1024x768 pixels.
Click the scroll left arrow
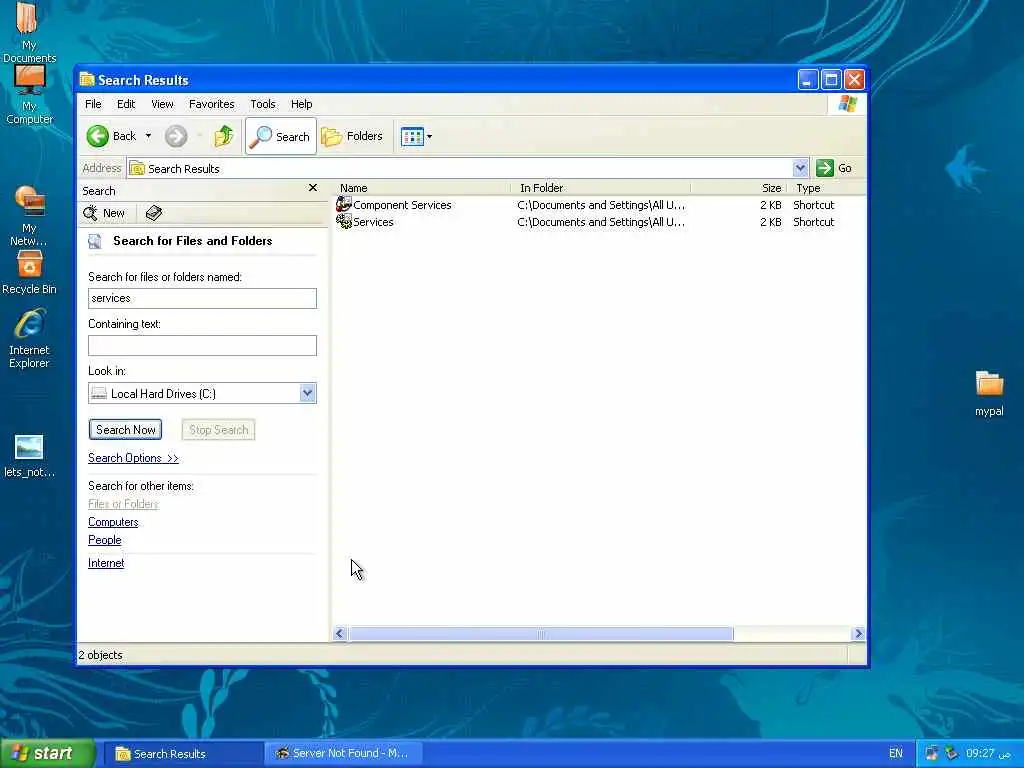pyautogui.click(x=340, y=634)
